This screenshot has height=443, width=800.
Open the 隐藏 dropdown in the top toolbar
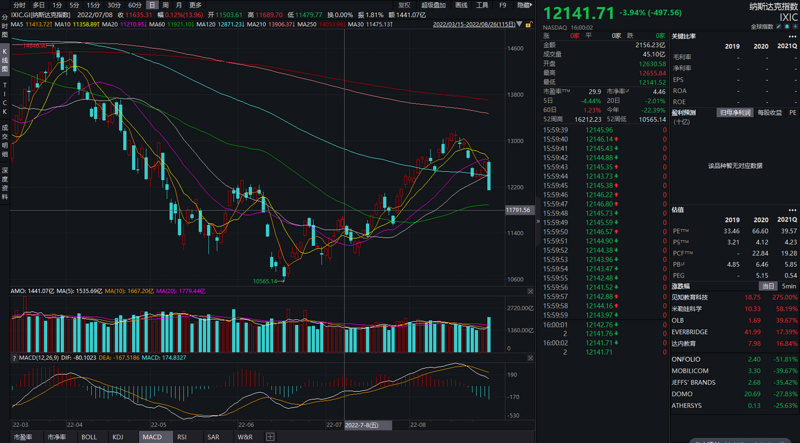point(523,5)
